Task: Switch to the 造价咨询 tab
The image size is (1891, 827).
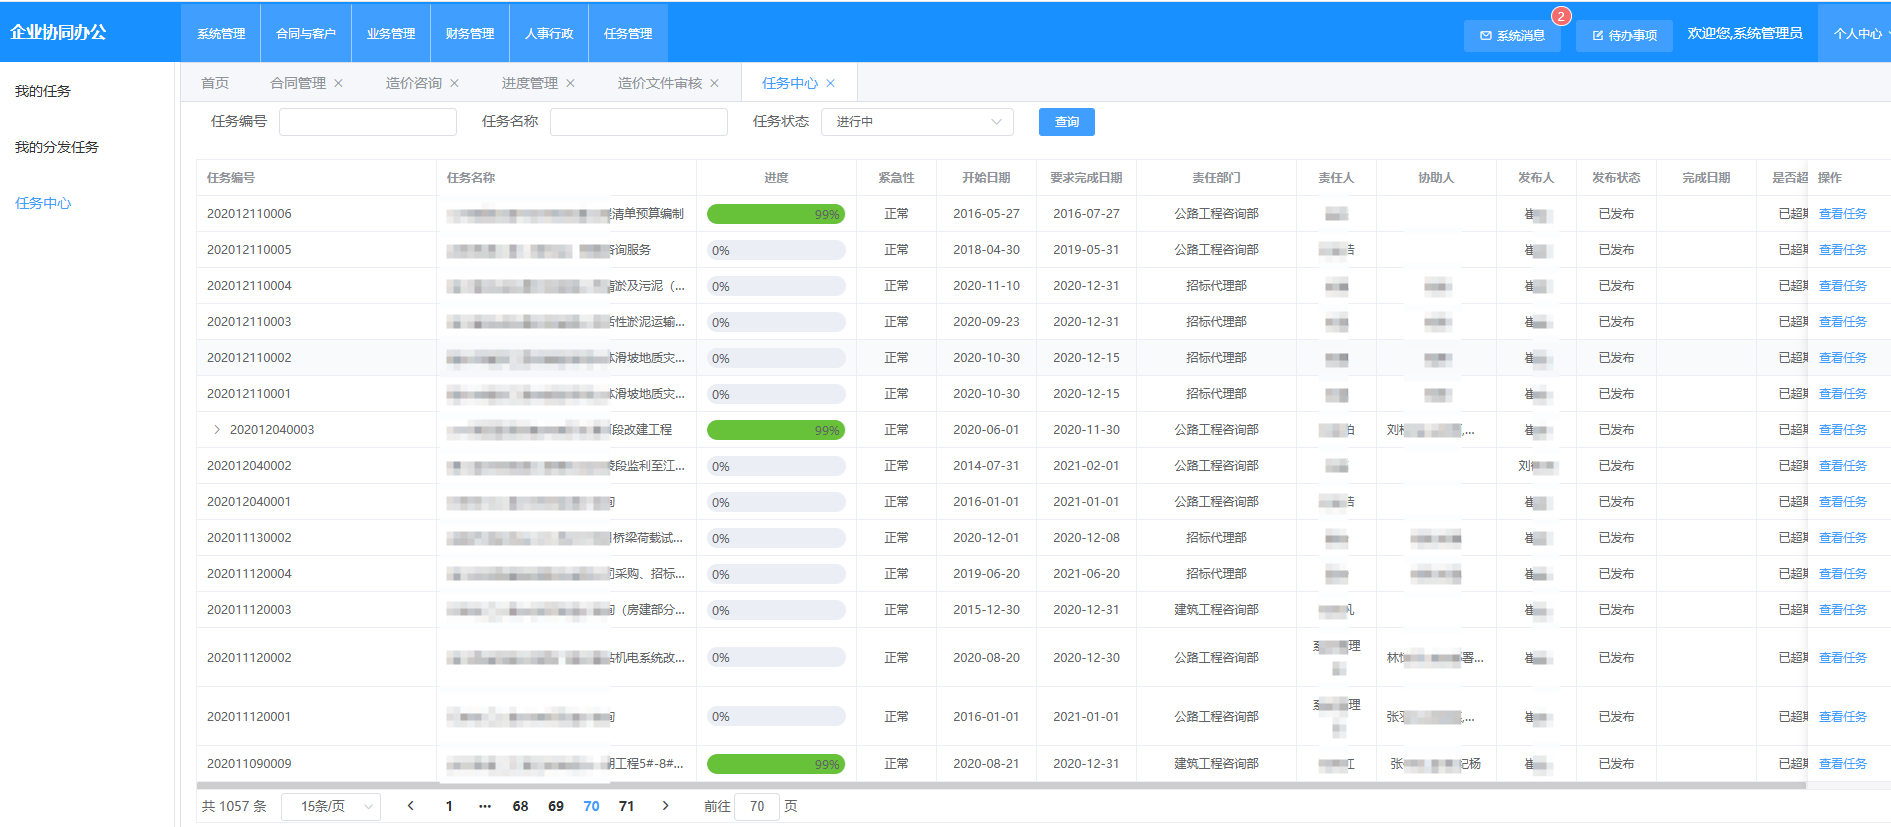Action: click(x=414, y=83)
